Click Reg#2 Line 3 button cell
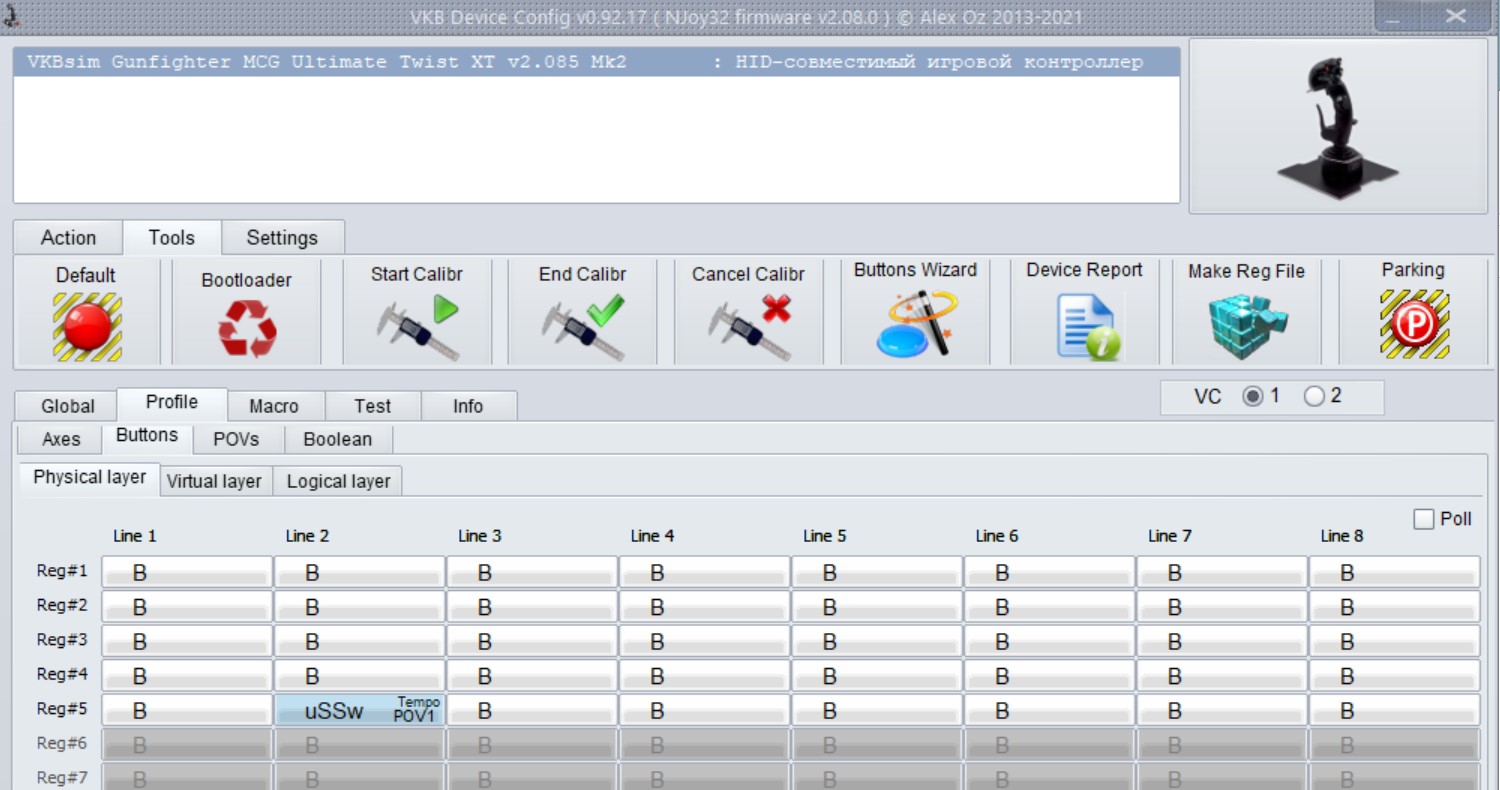Viewport: 1500px width, 790px height. (x=532, y=607)
